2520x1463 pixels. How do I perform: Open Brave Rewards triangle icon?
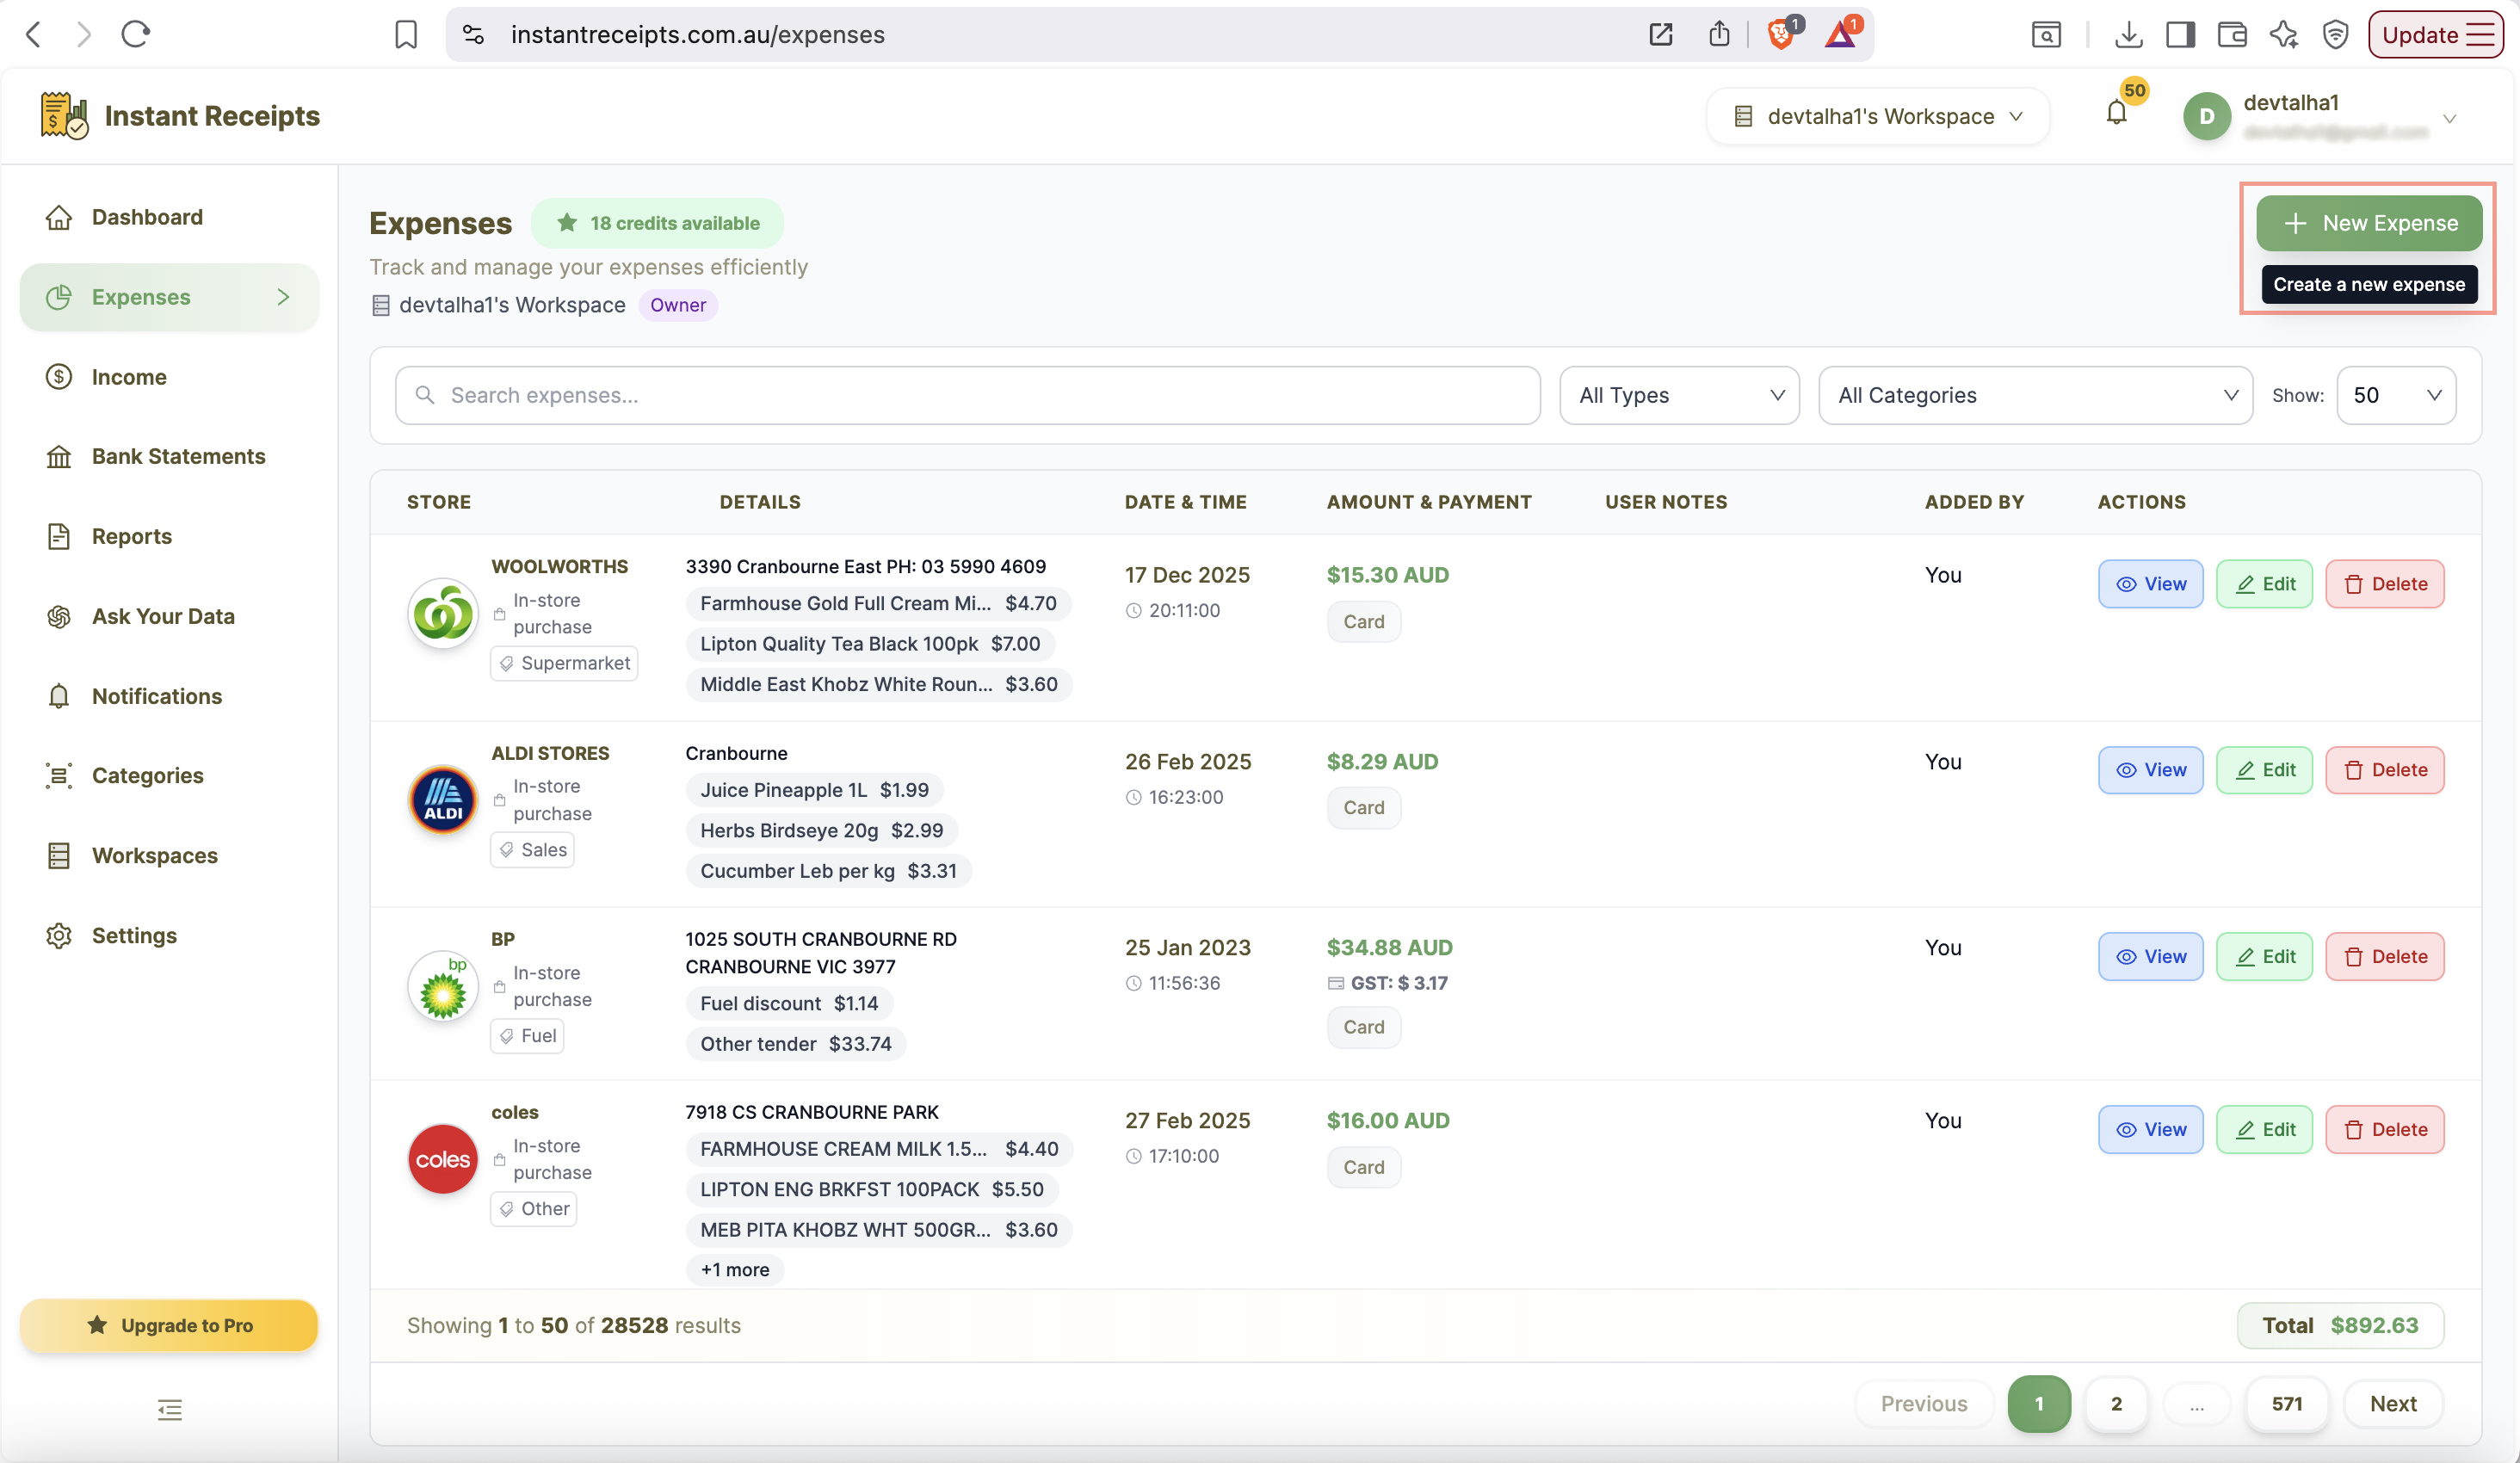[x=1840, y=35]
